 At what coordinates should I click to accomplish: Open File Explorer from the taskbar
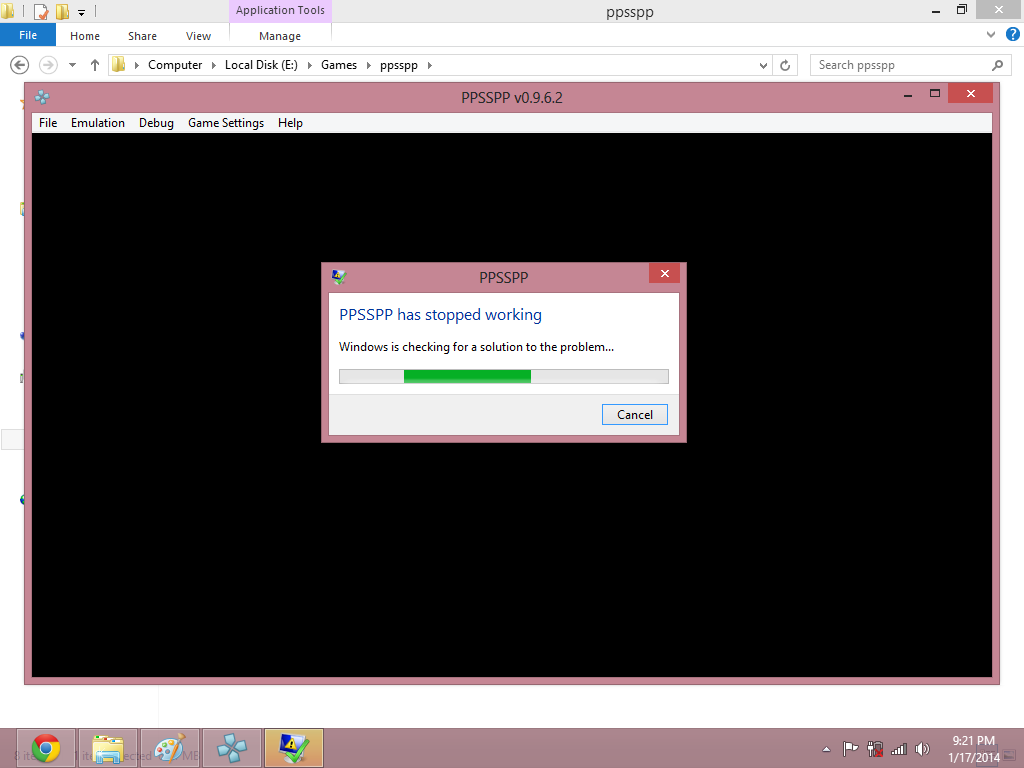tap(108, 748)
